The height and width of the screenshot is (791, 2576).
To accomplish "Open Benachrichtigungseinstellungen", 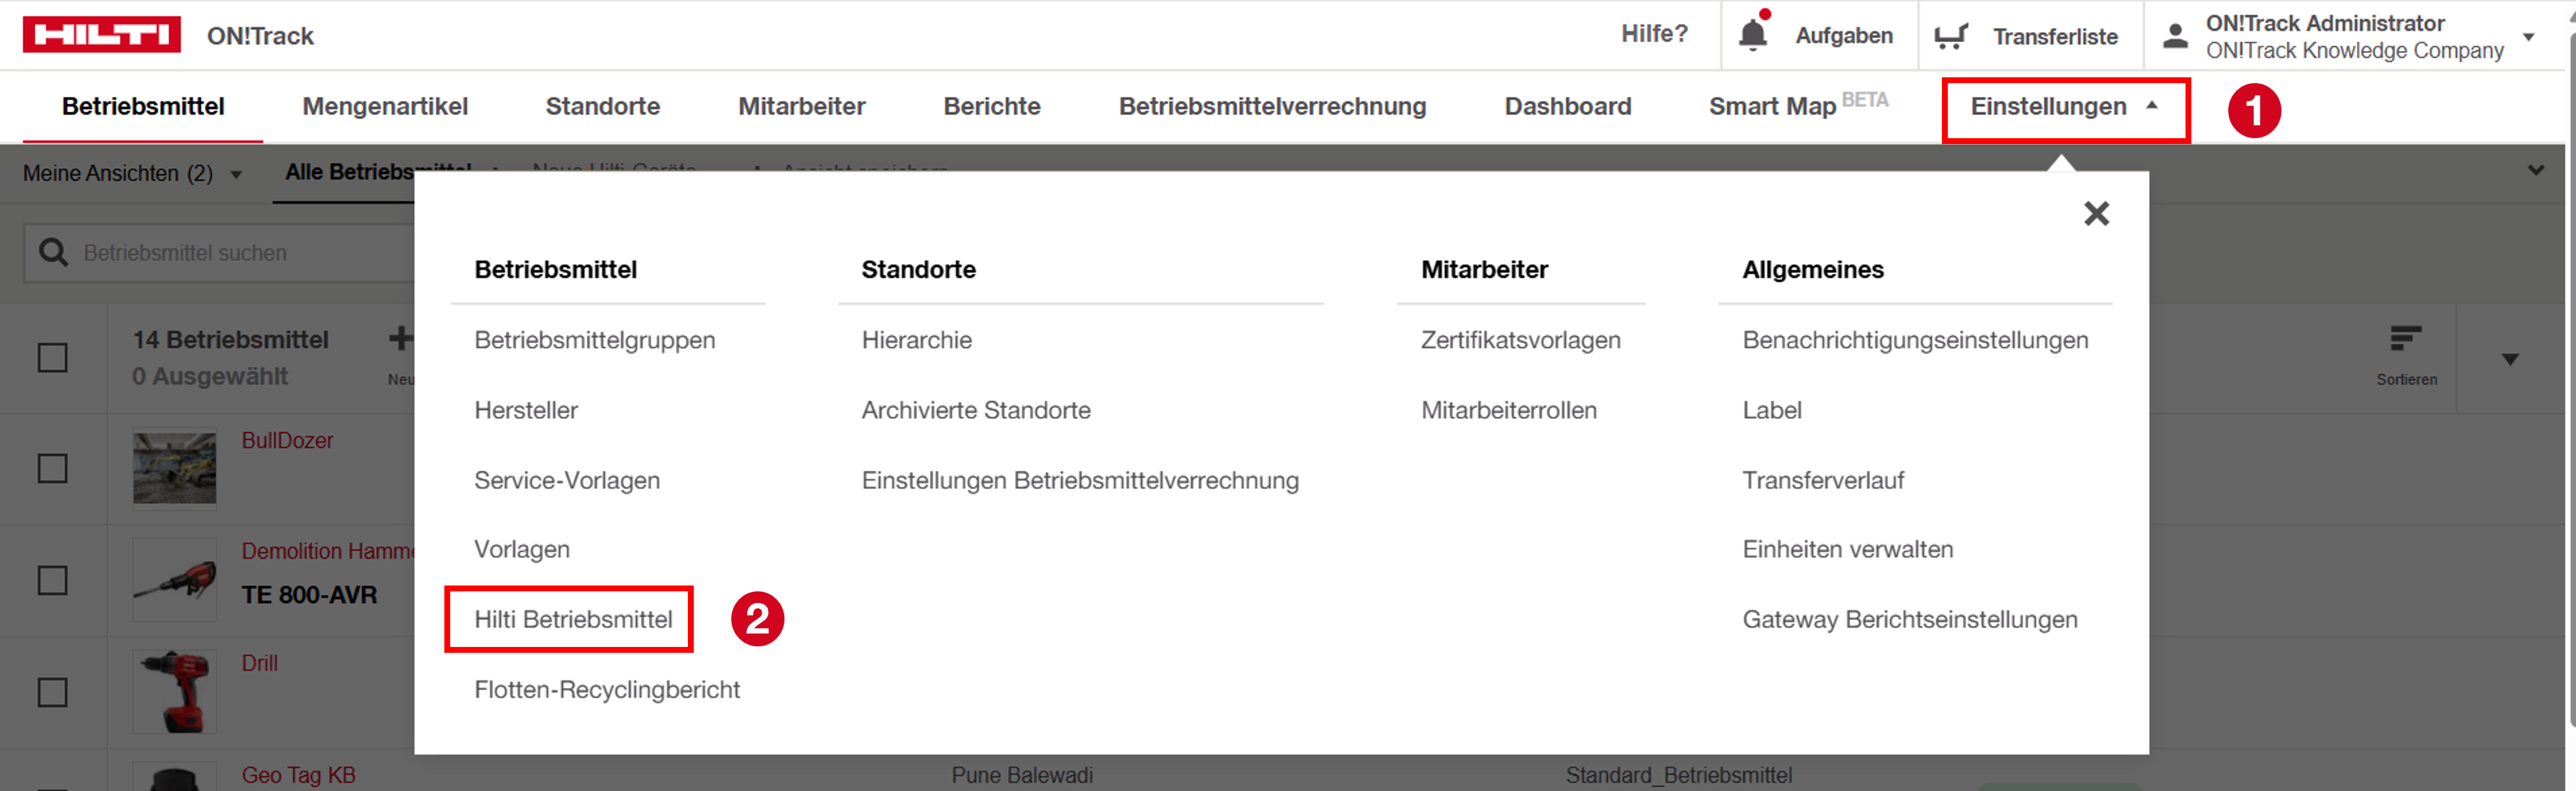I will 1915,340.
